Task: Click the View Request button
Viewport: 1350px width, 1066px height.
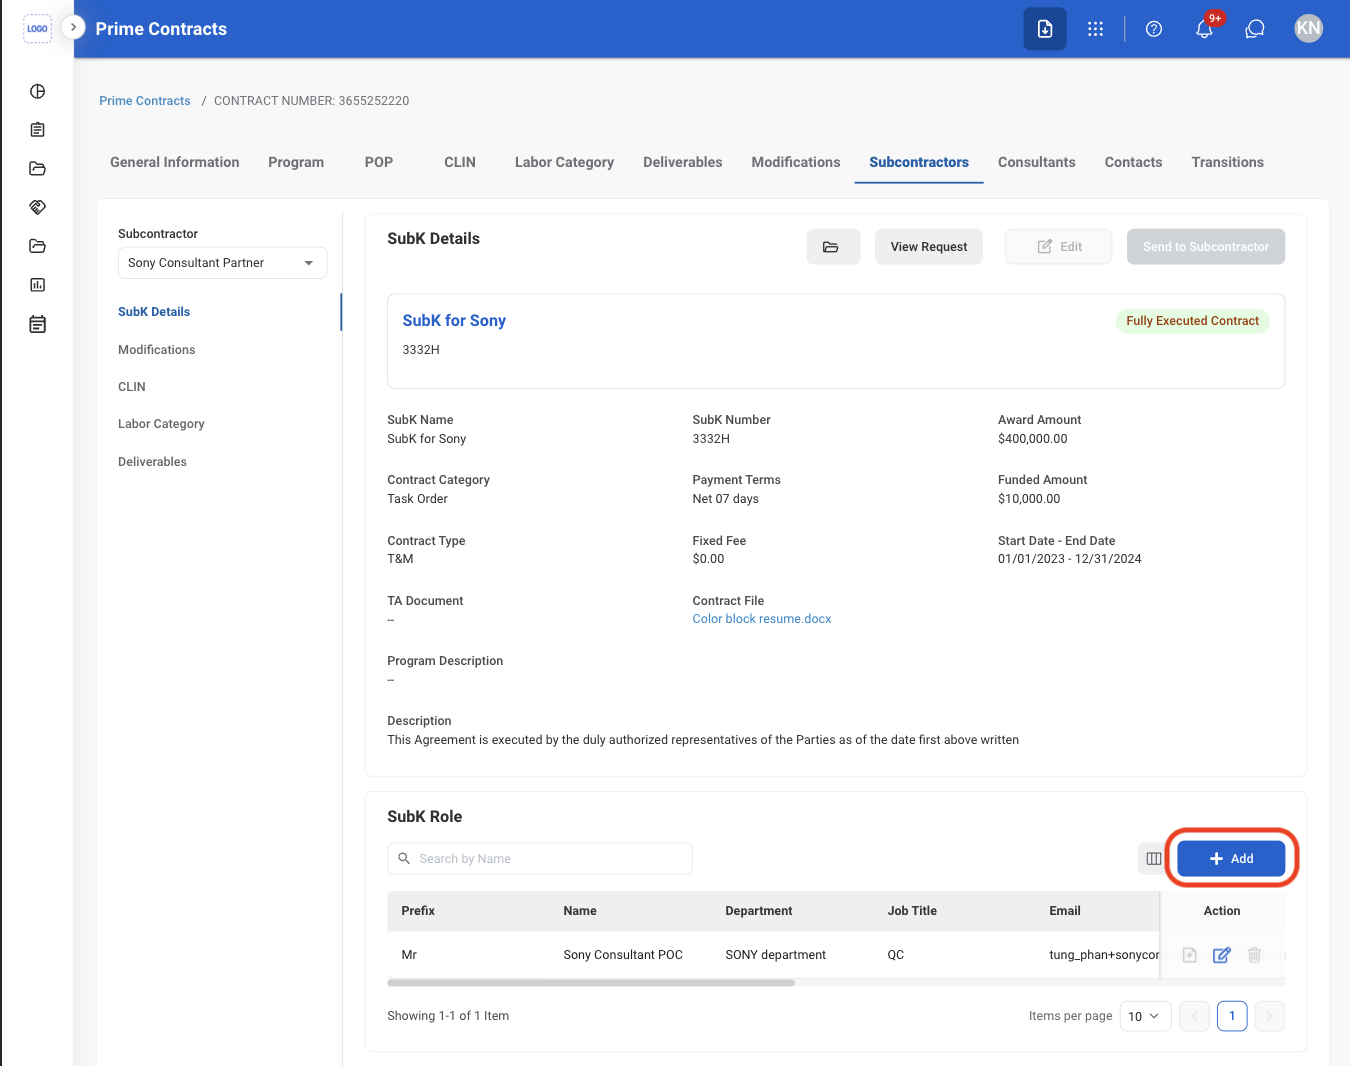Action: pyautogui.click(x=929, y=247)
